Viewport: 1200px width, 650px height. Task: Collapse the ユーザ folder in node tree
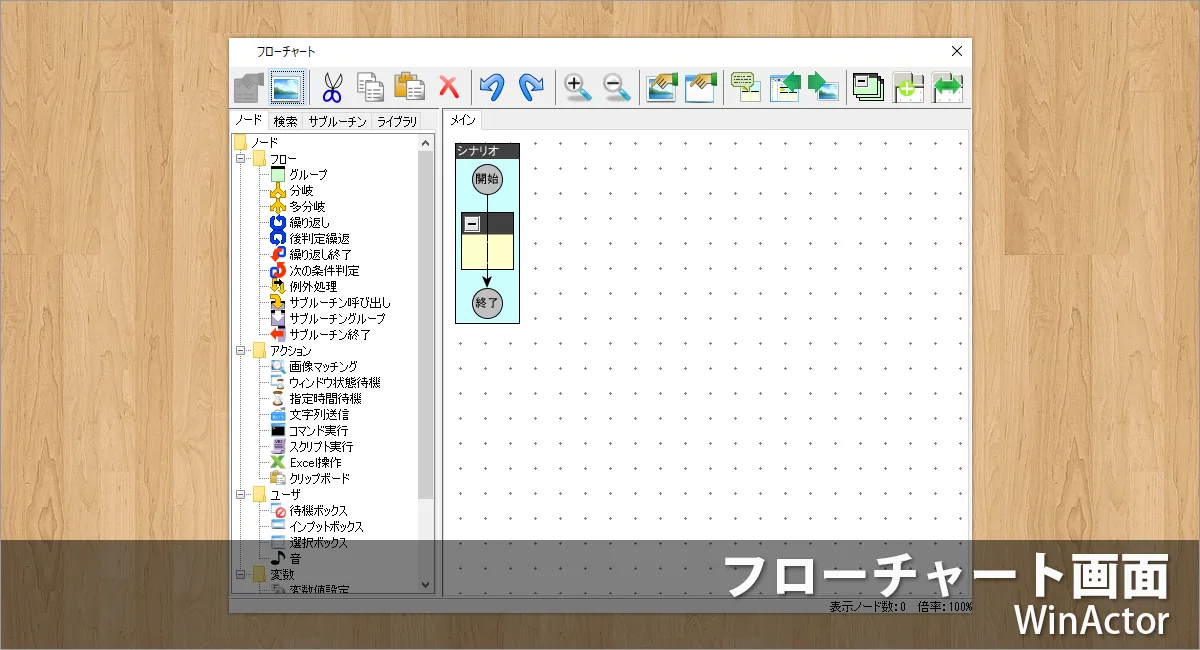coord(240,494)
